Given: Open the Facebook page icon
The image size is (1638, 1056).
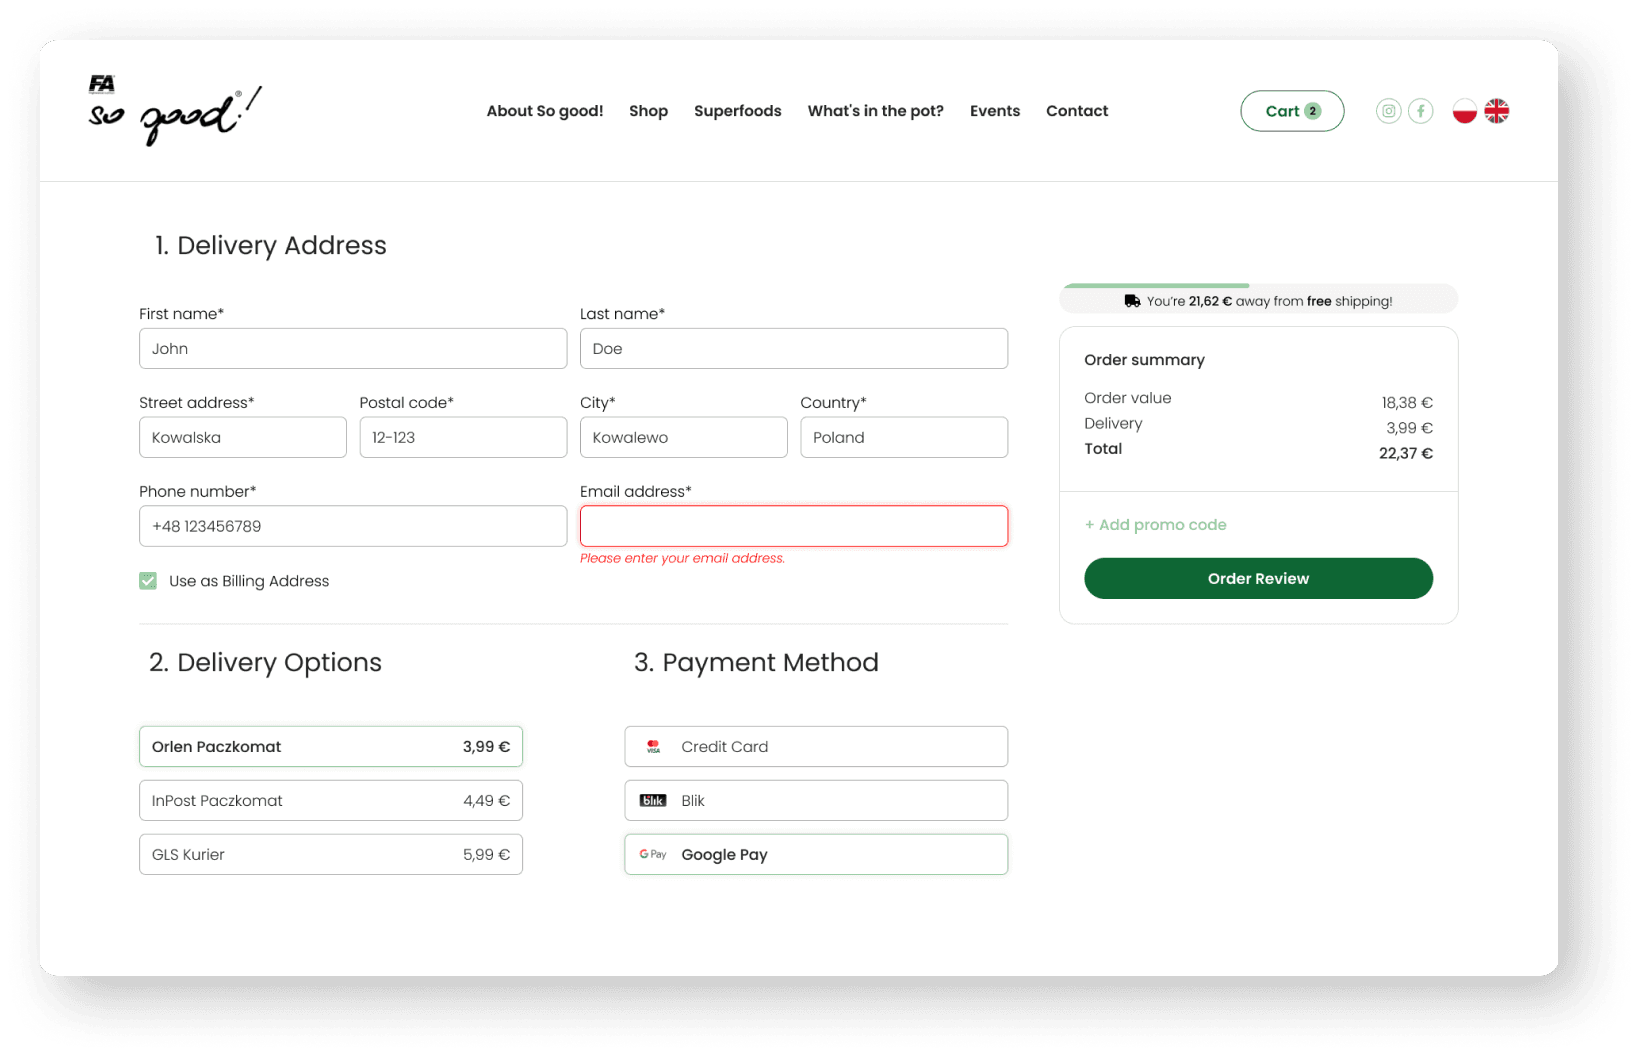Looking at the screenshot, I should click(1420, 111).
